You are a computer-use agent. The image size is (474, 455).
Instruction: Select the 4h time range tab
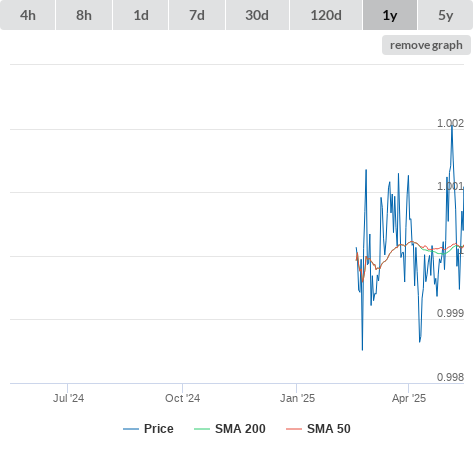[x=28, y=15]
